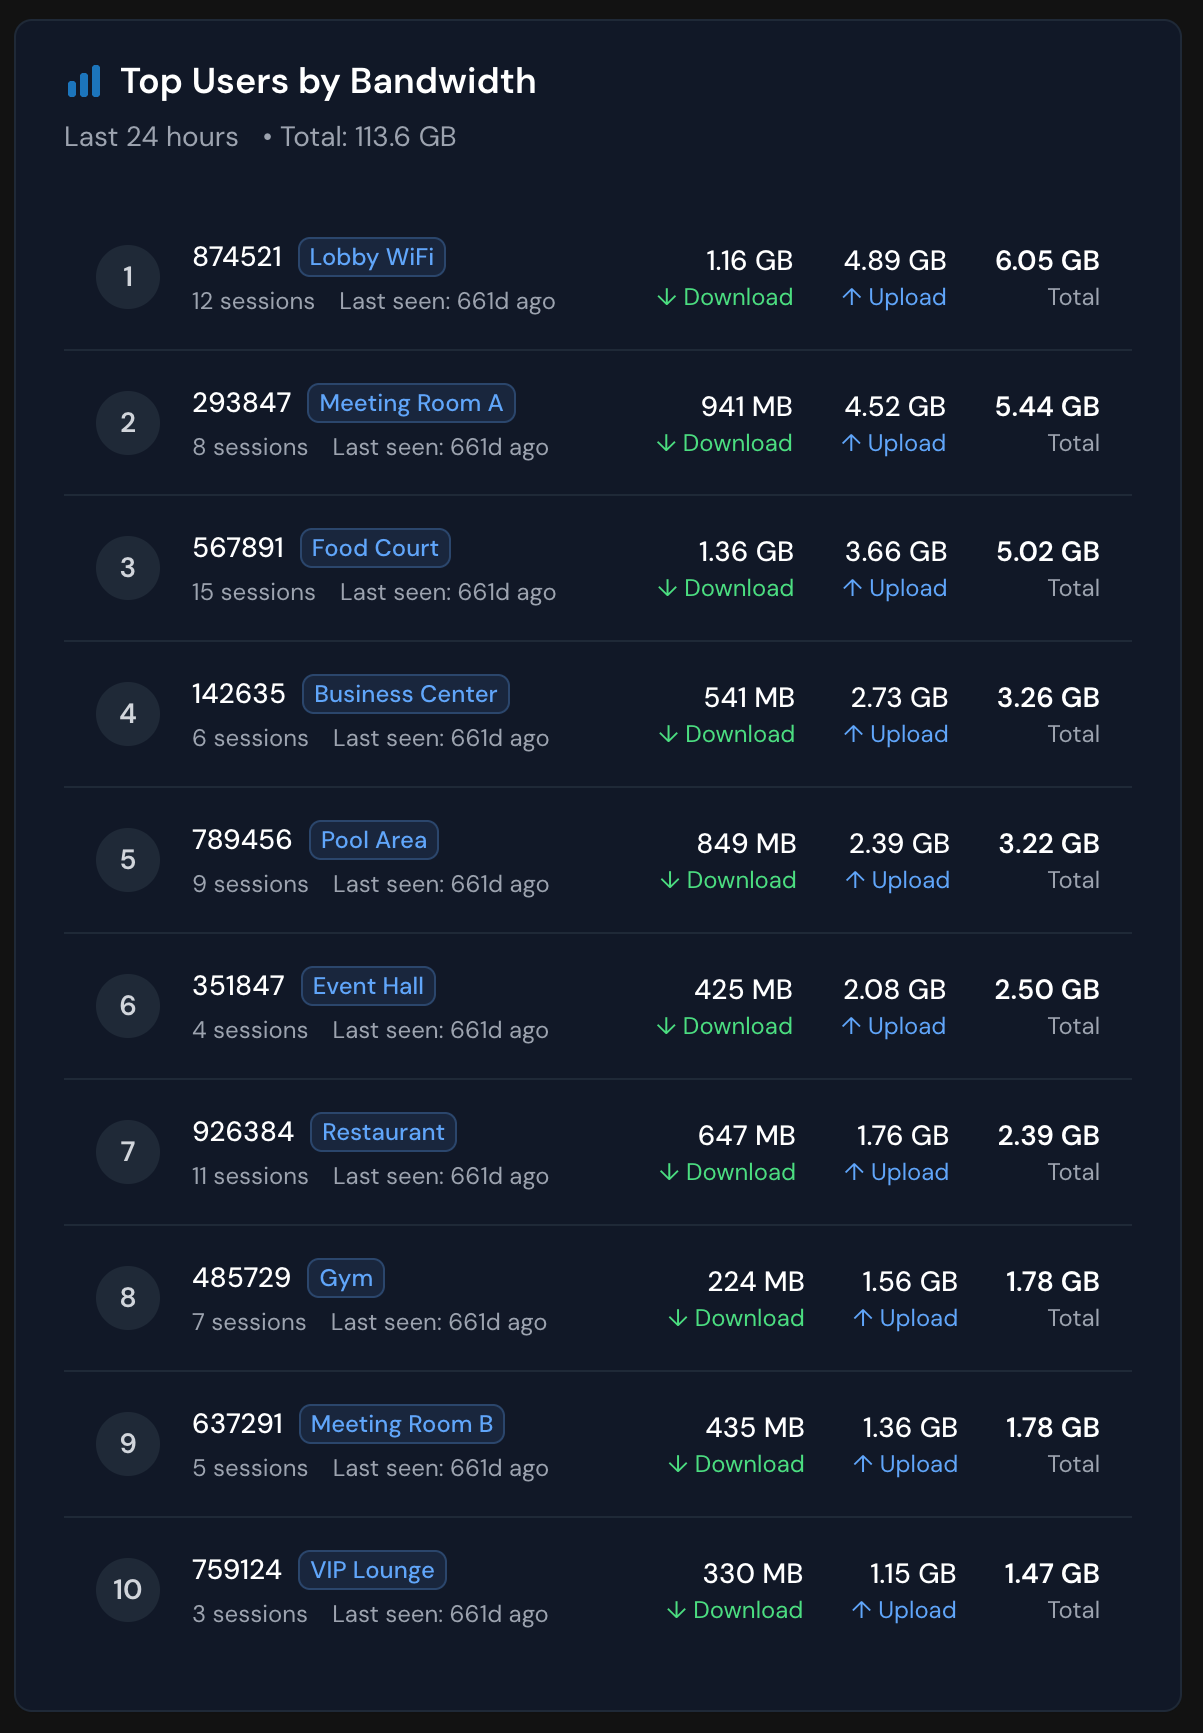The image size is (1203, 1733).
Task: Click user 926384 ID
Action: coord(243,1132)
